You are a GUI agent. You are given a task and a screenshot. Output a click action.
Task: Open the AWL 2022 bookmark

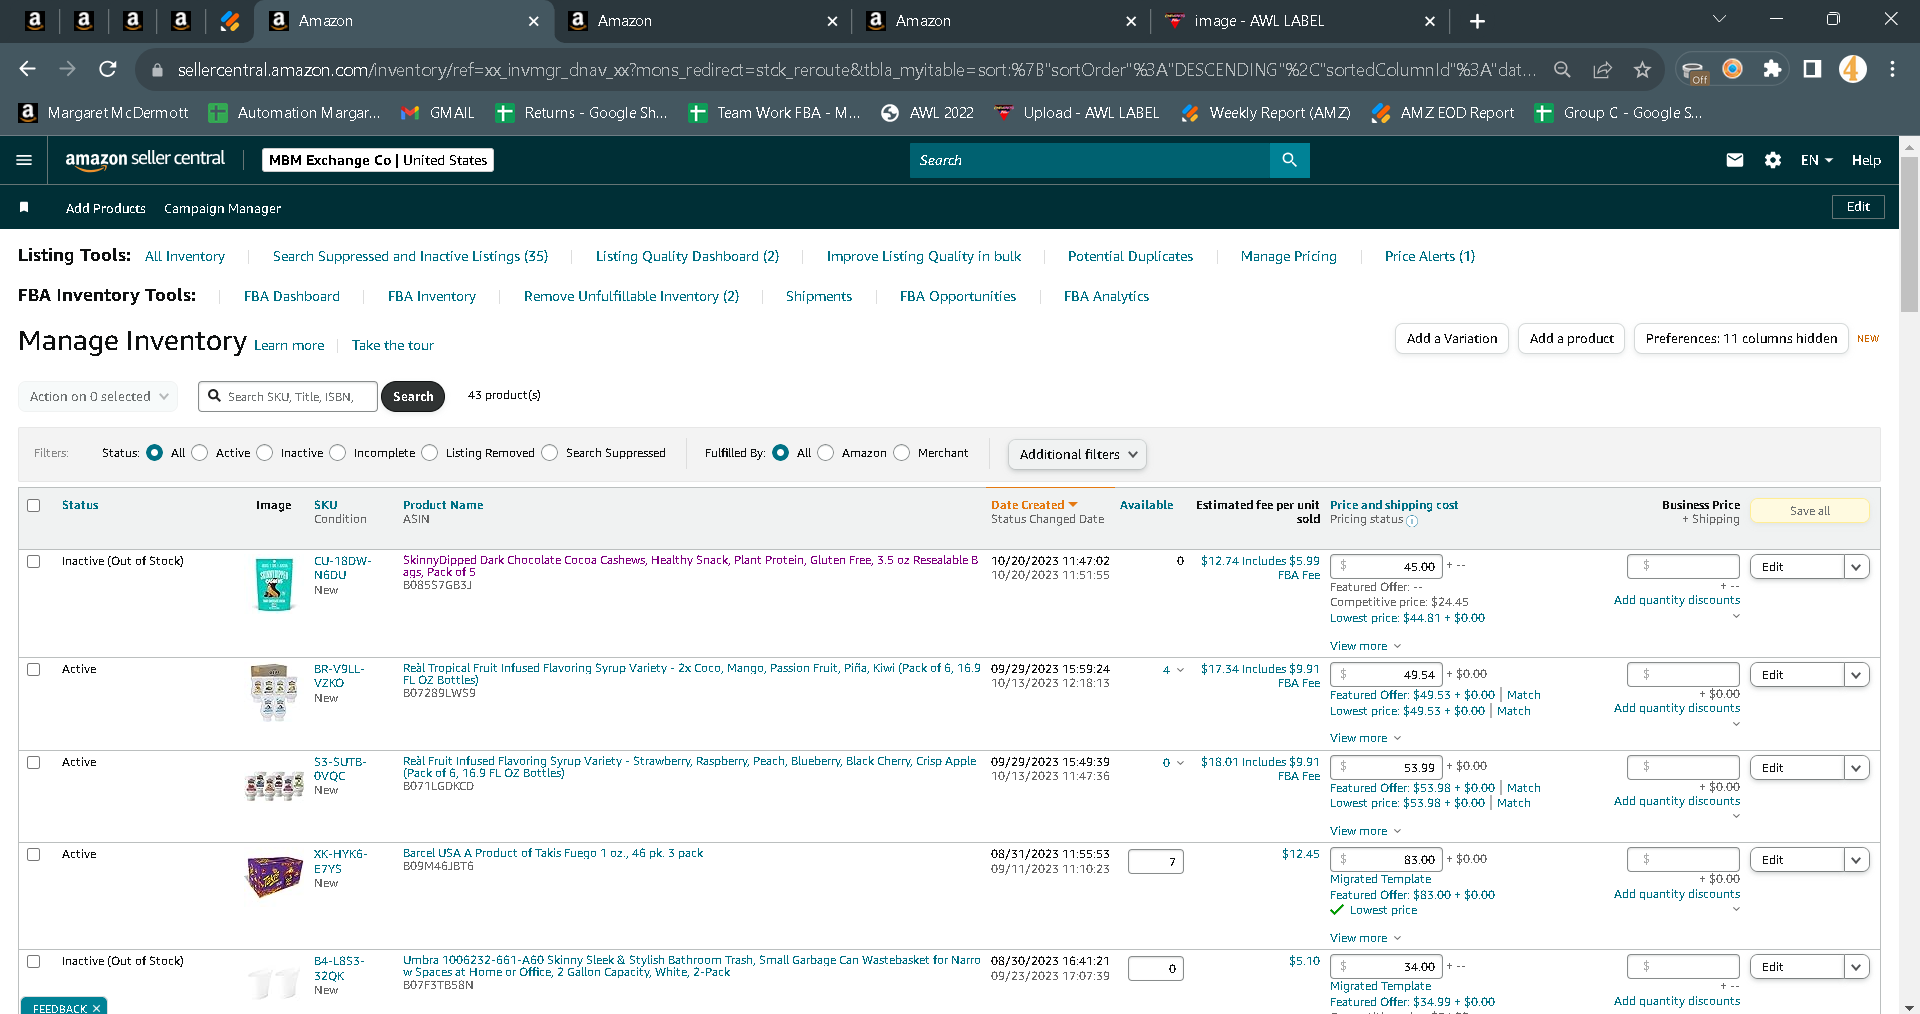pyautogui.click(x=927, y=113)
